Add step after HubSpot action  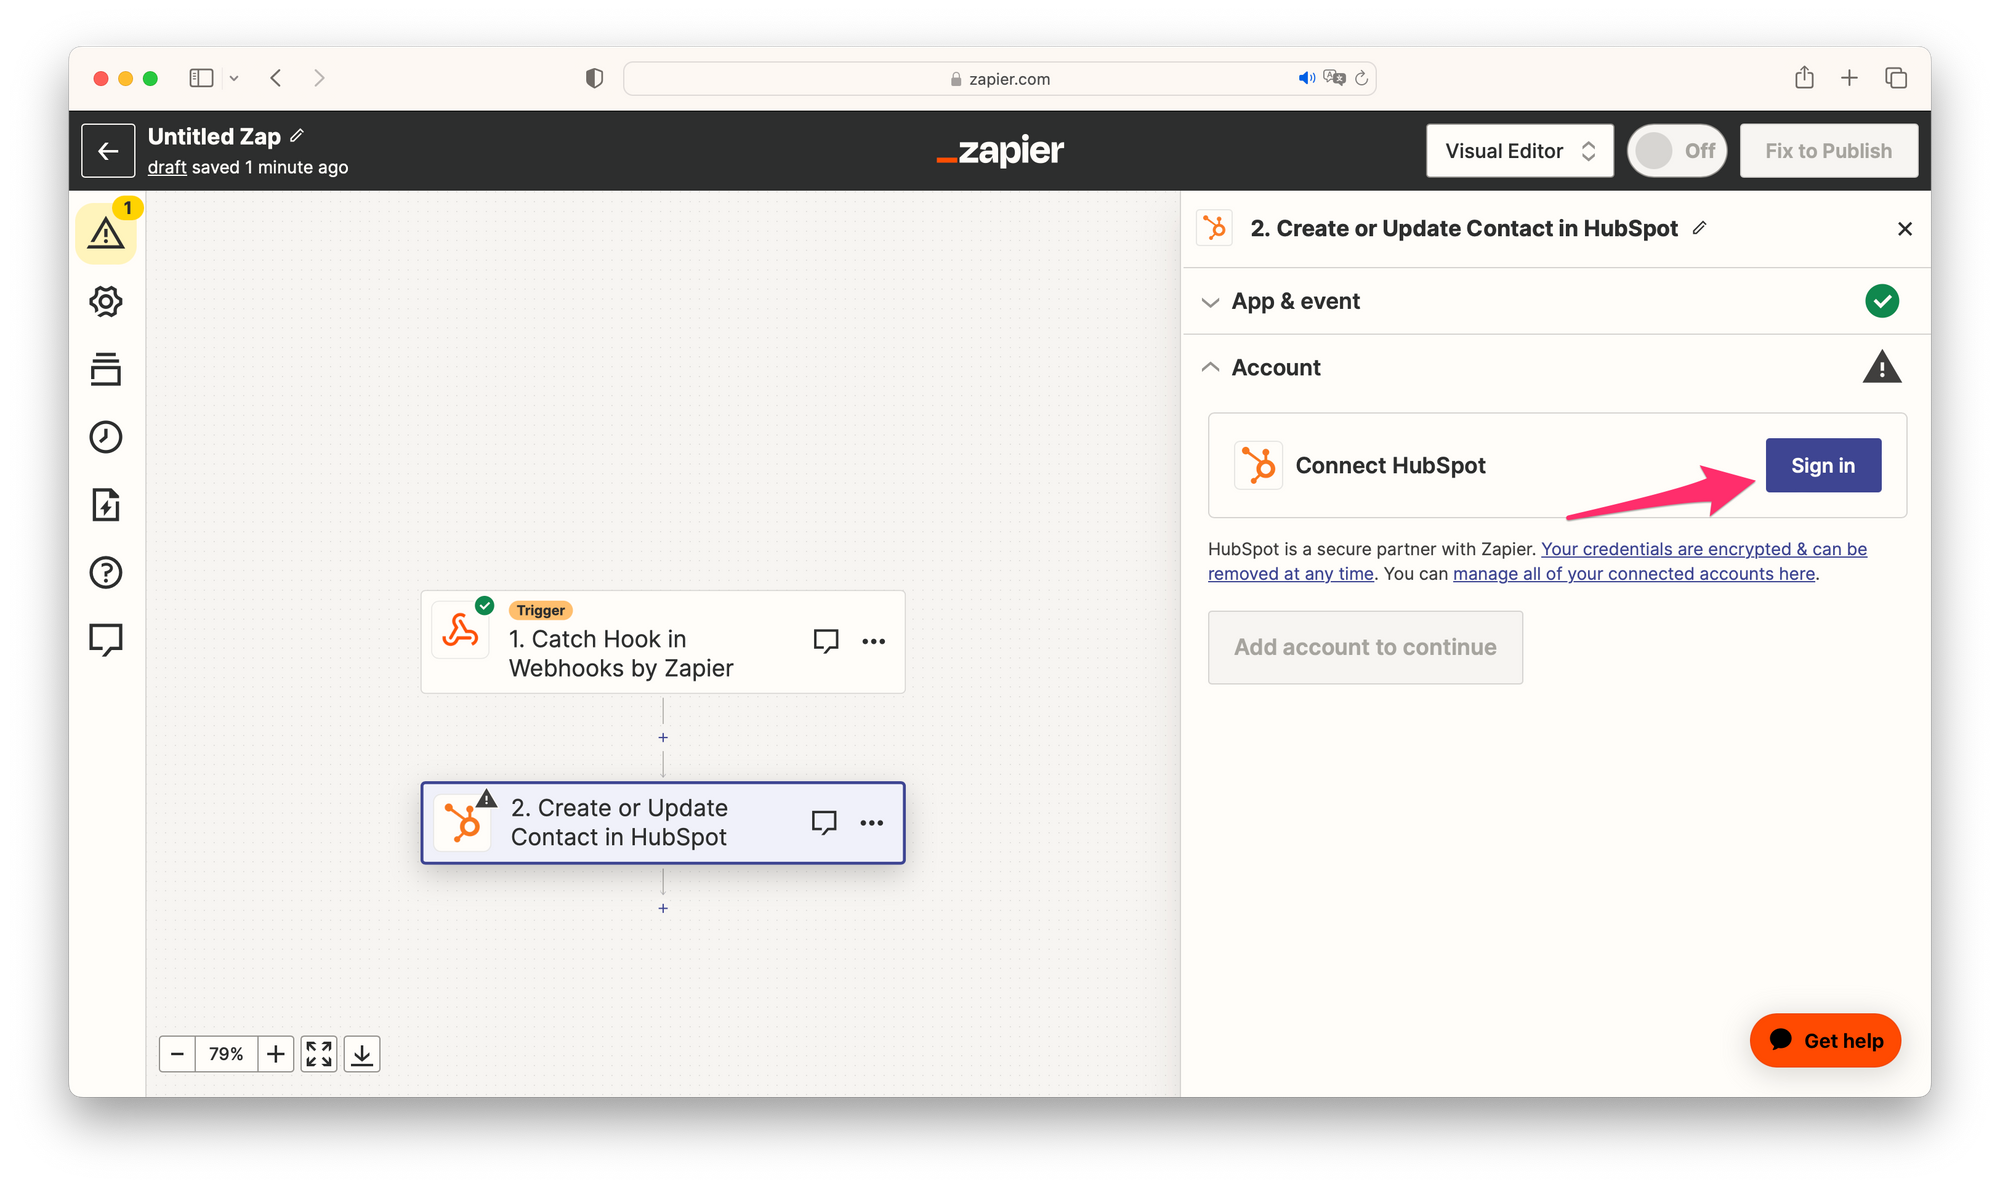point(663,909)
